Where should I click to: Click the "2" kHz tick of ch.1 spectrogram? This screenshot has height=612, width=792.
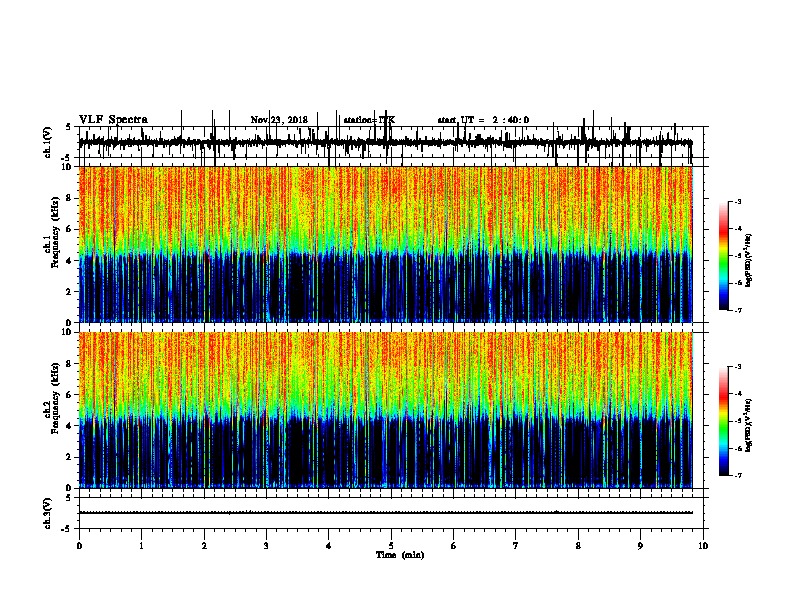(70, 291)
